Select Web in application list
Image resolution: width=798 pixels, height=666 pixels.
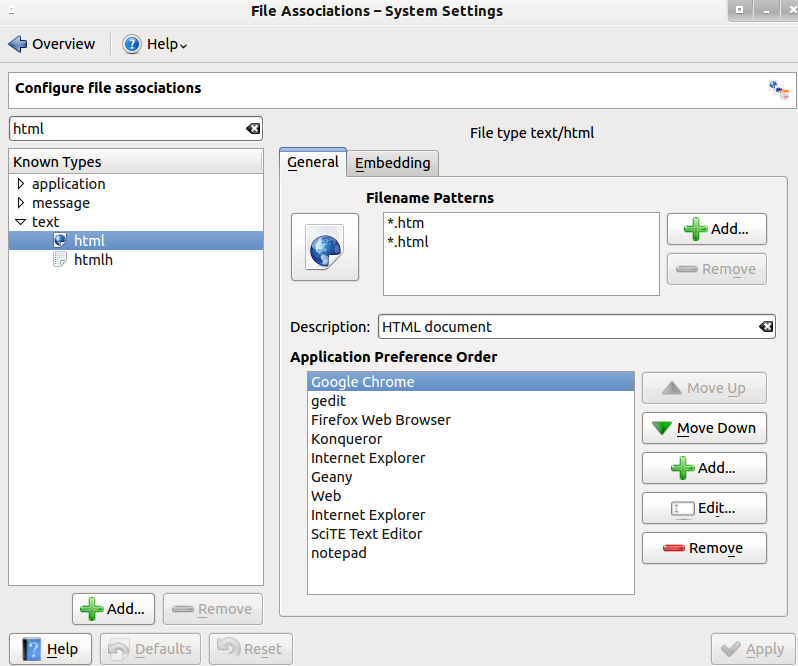pos(471,496)
